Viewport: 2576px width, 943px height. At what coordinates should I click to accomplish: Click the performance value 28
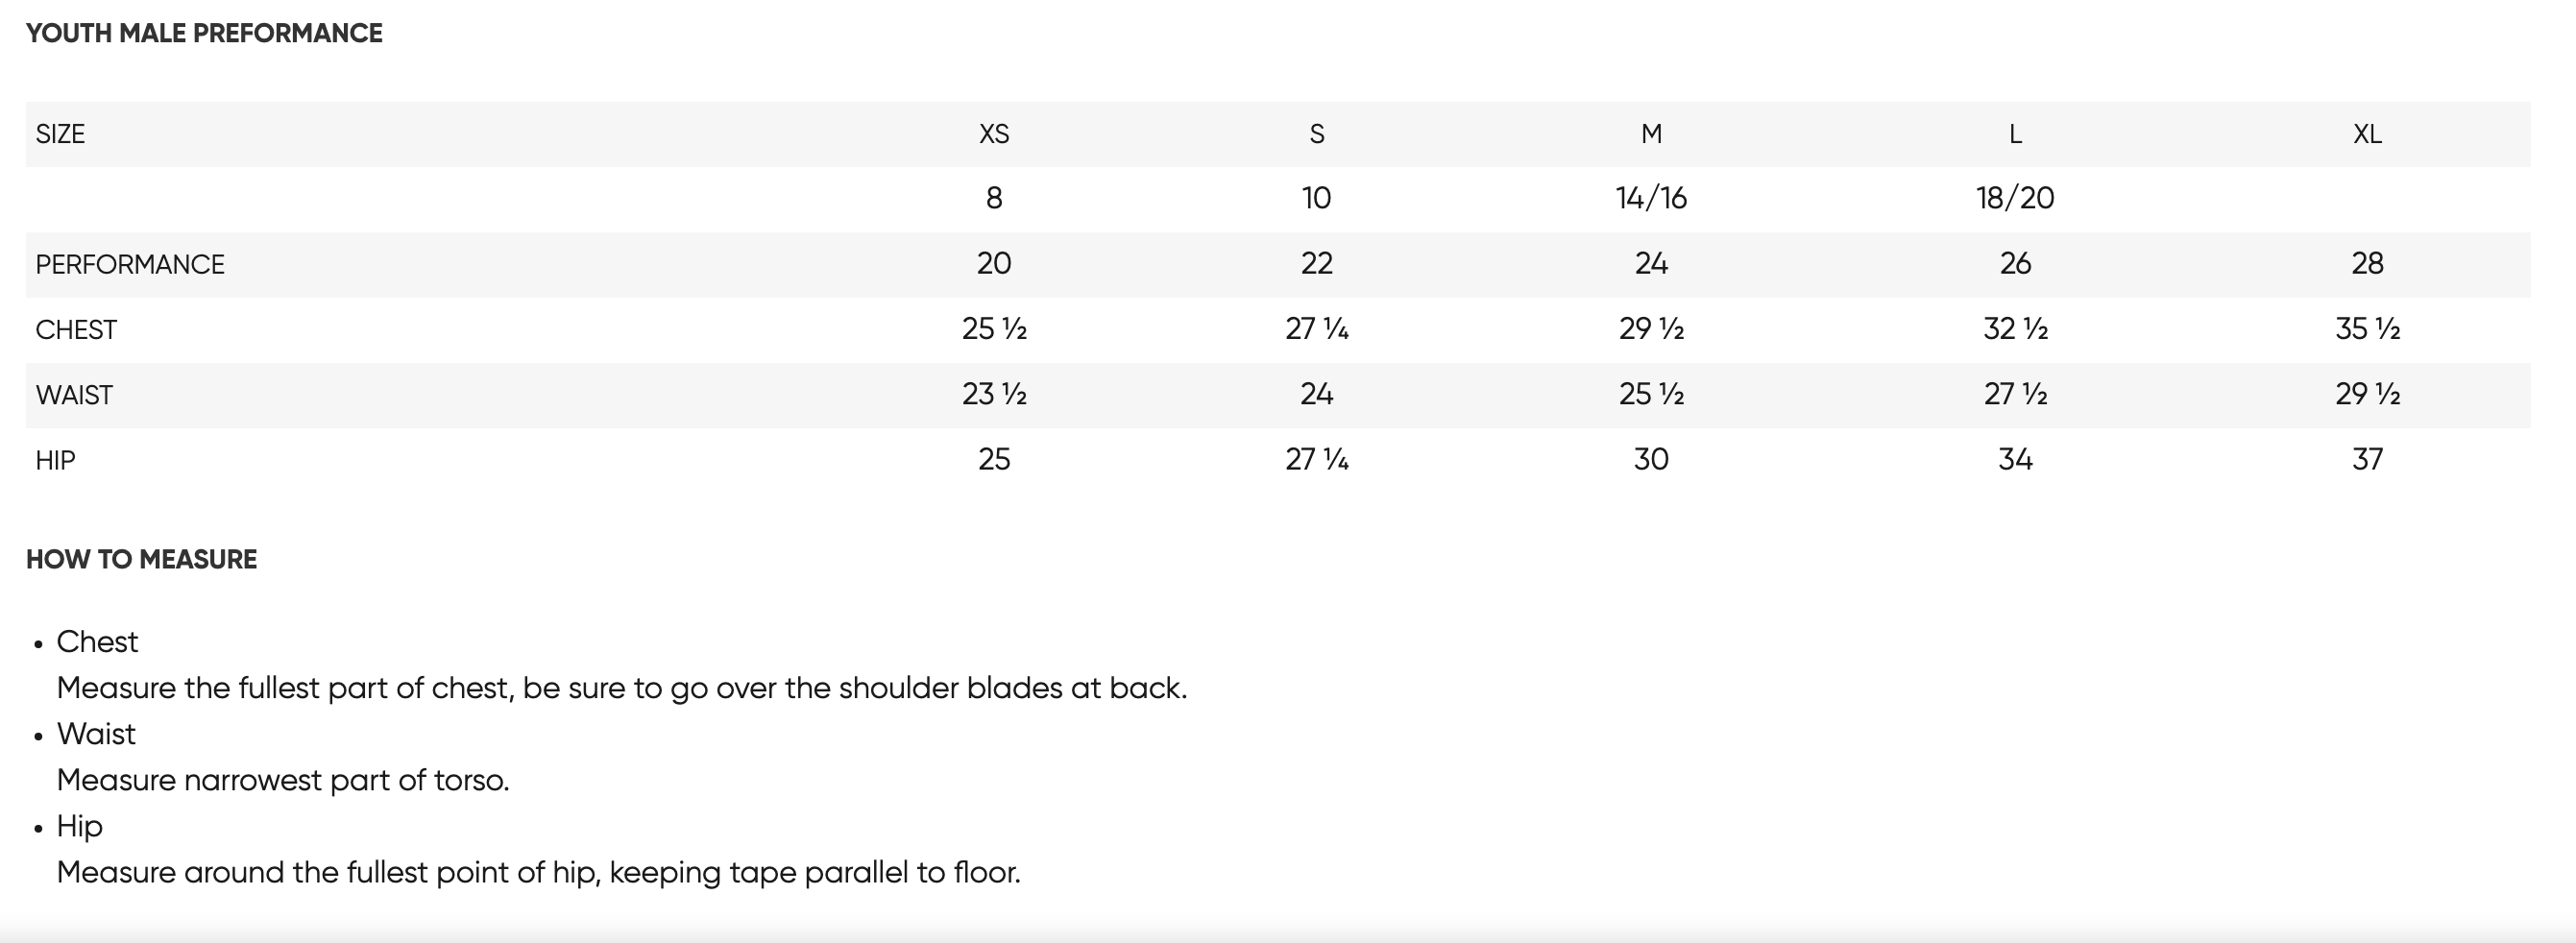(x=2367, y=263)
